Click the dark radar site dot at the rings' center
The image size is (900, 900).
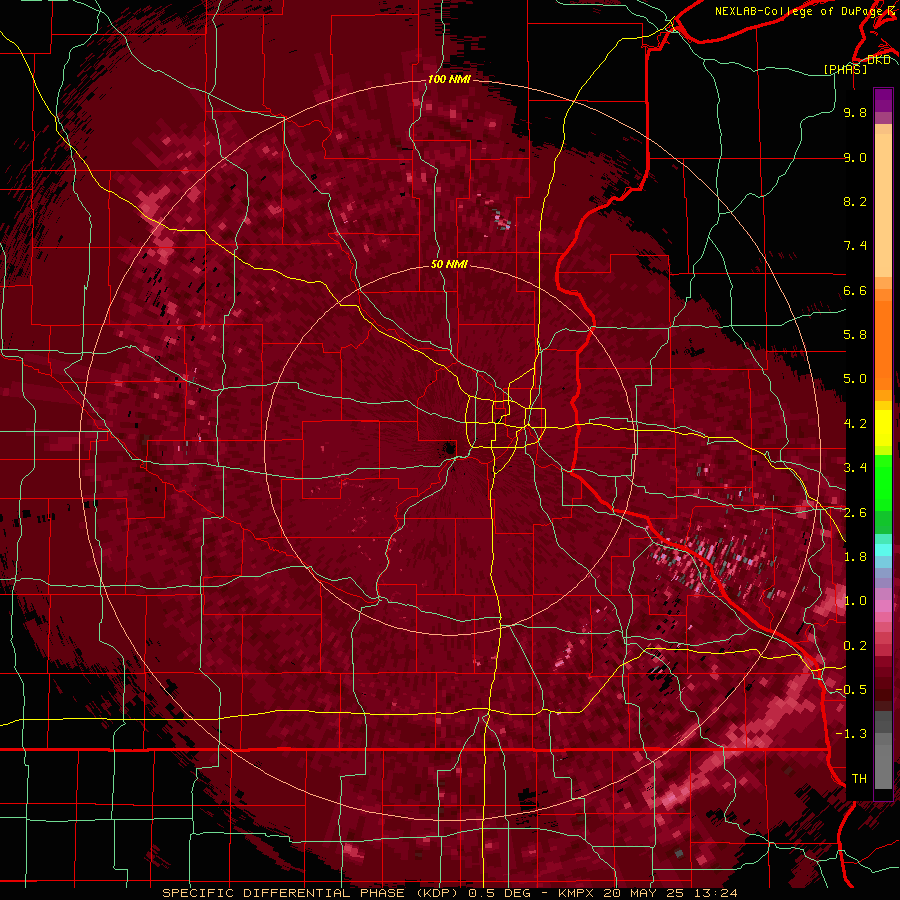449,448
